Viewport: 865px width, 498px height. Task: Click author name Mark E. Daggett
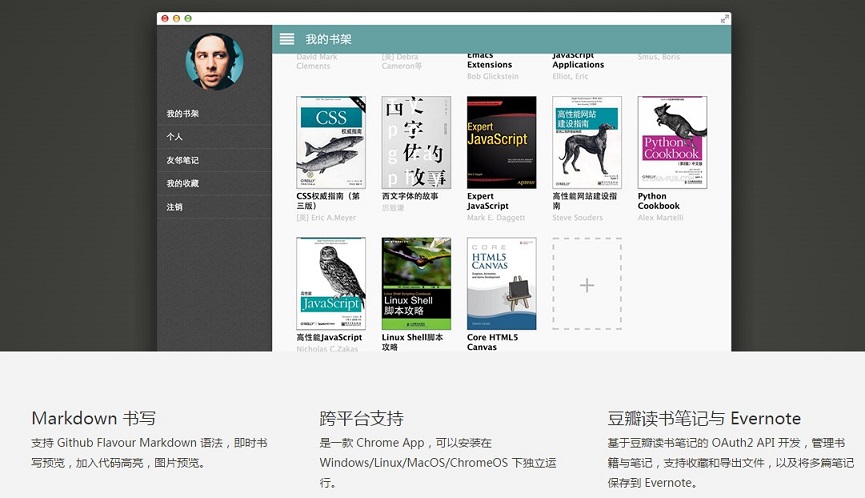tap(496, 218)
